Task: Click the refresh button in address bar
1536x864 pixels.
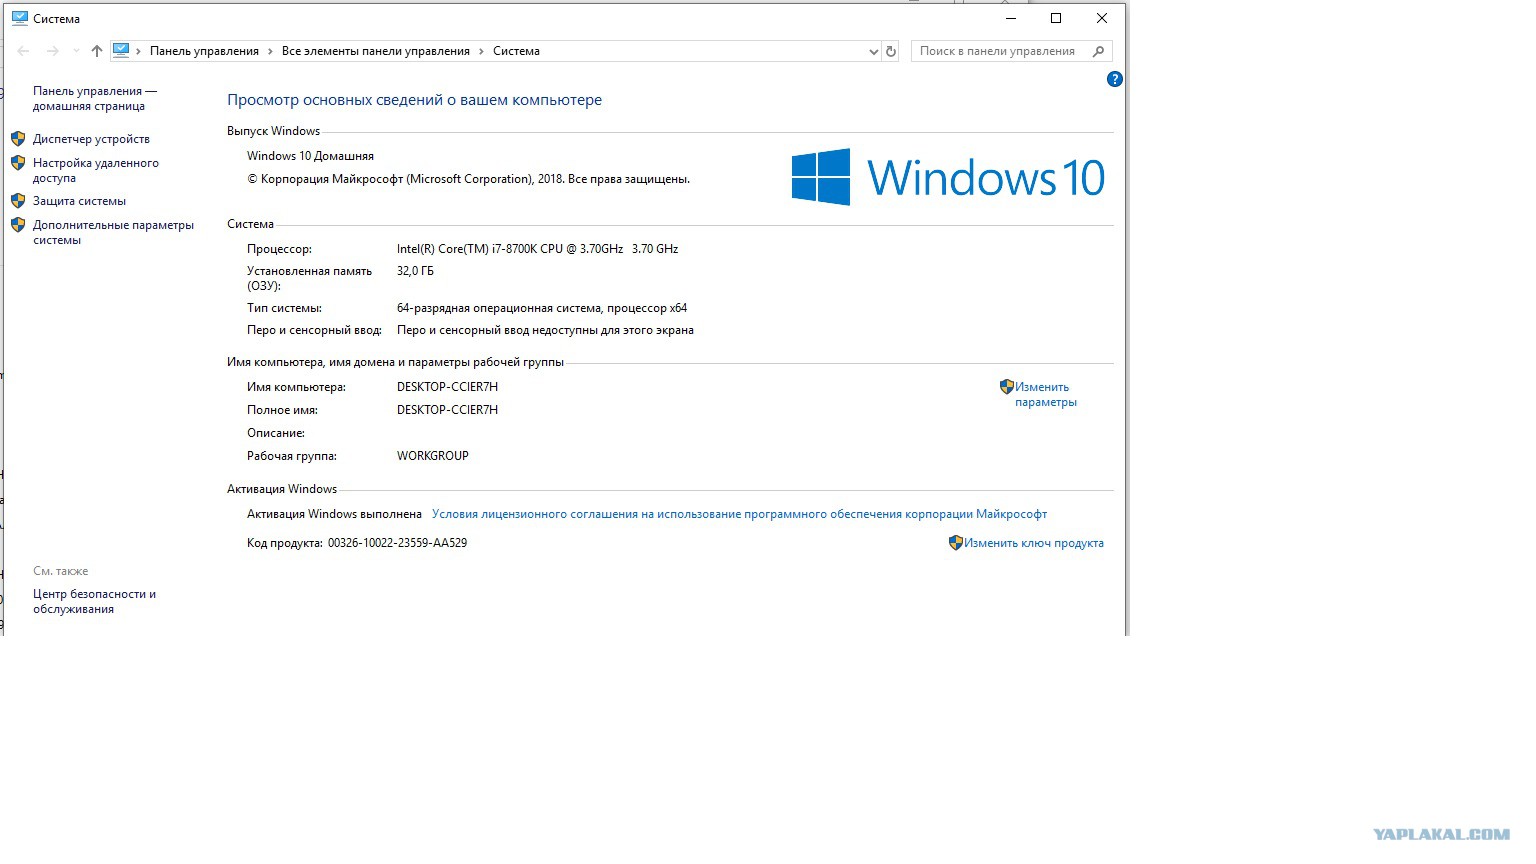Action: tap(891, 51)
